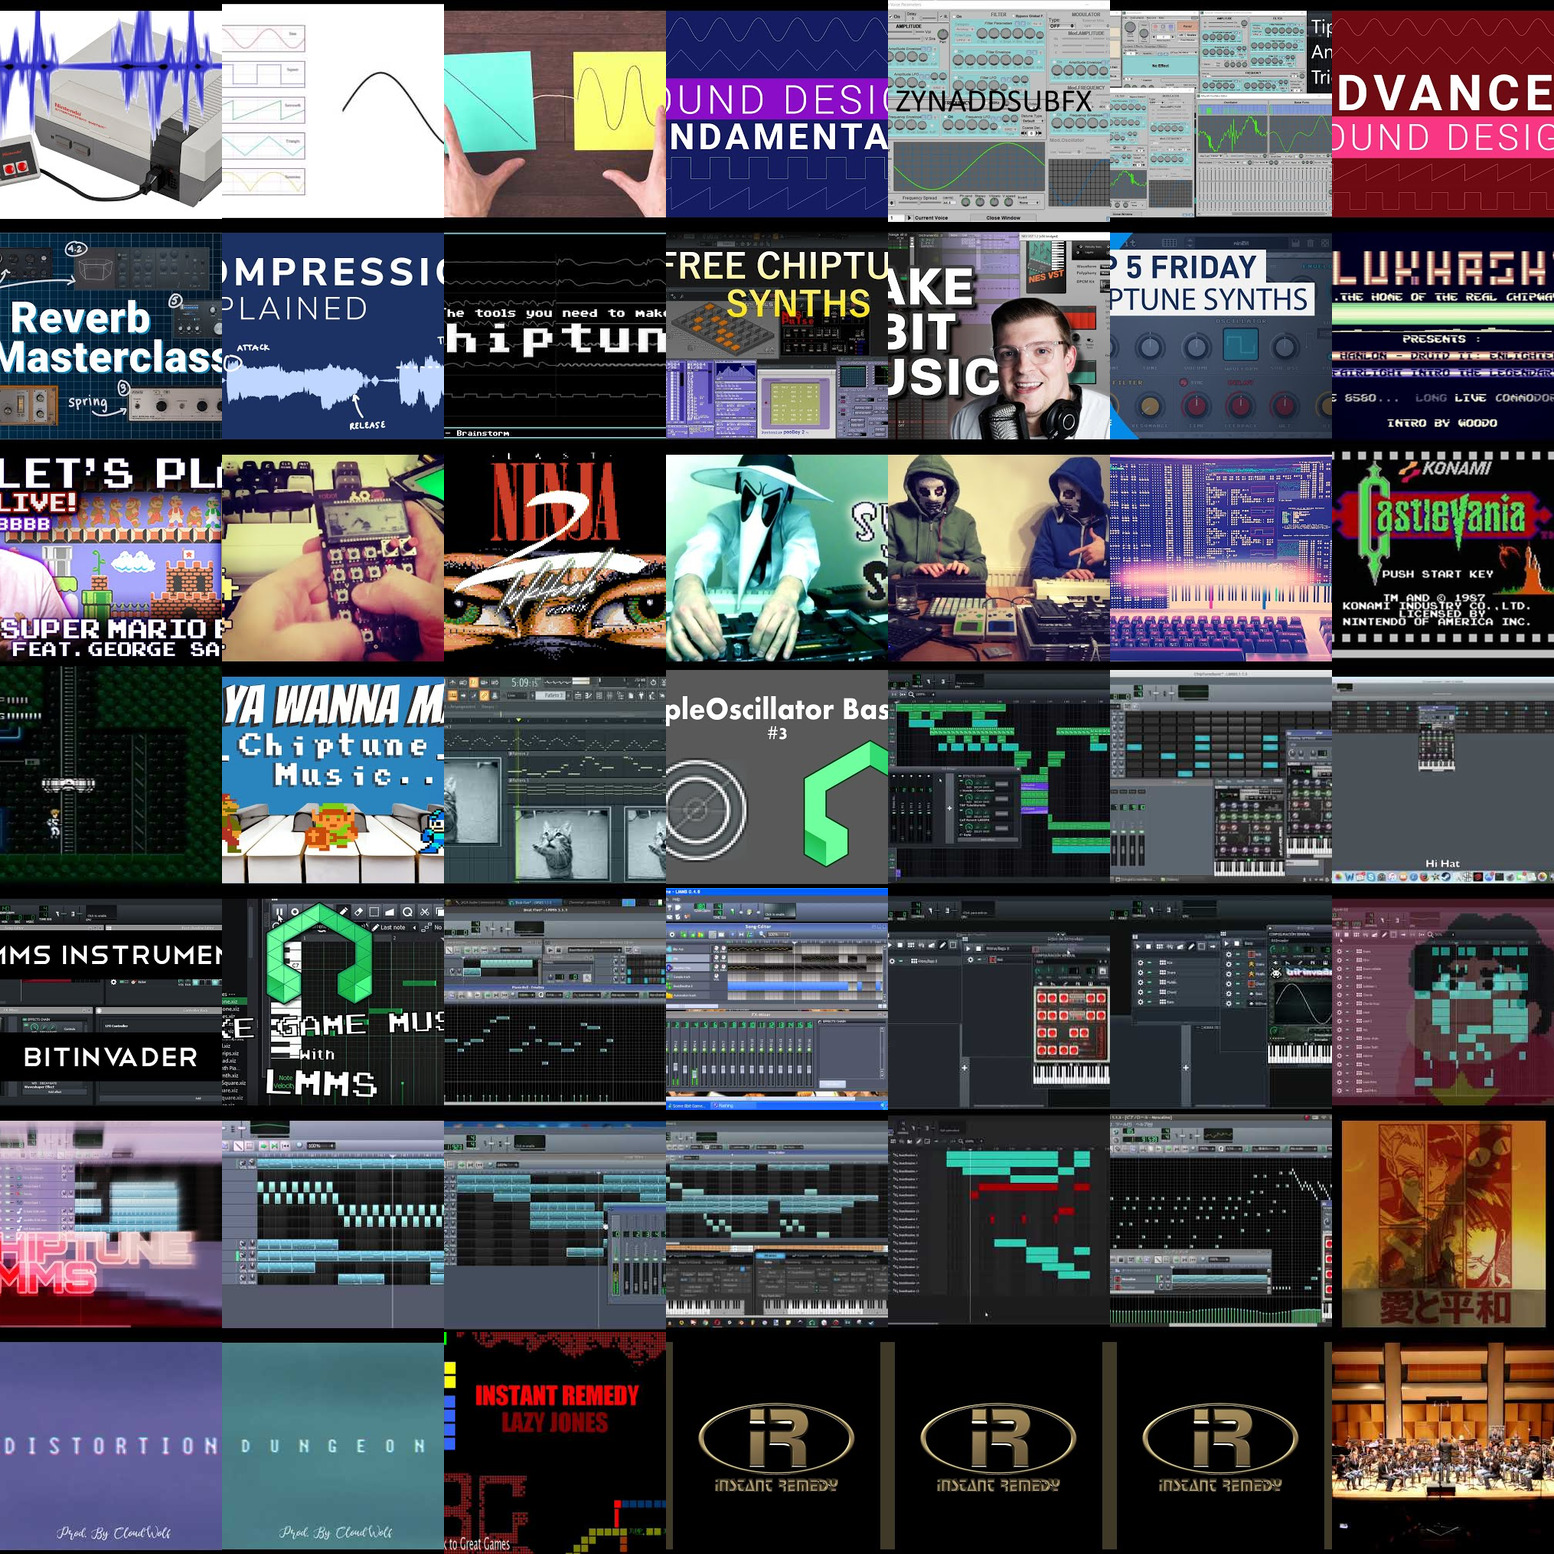The height and width of the screenshot is (1554, 1554).
Task: Open the blue computer keyboard tracker thumbnail
Action: tap(1221, 559)
